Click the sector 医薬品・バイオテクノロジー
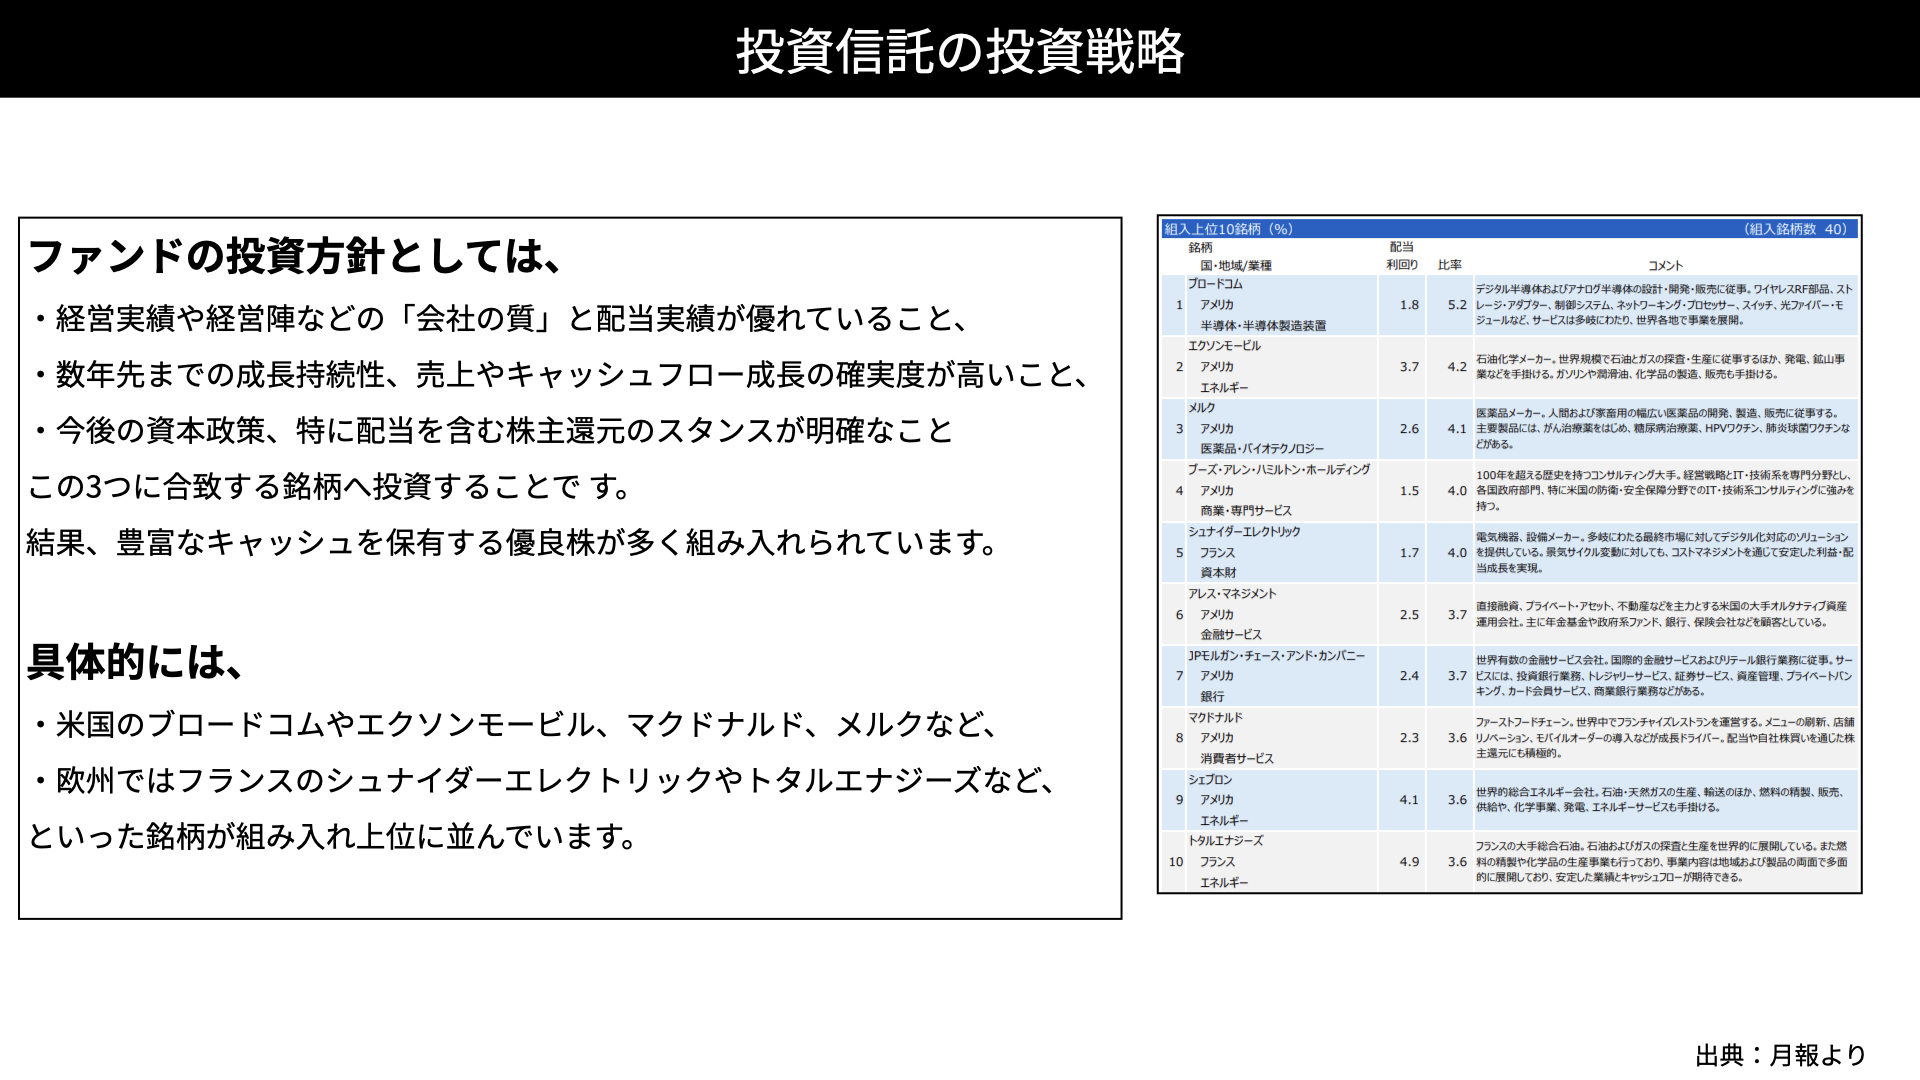The image size is (1920, 1080). pyautogui.click(x=1262, y=449)
